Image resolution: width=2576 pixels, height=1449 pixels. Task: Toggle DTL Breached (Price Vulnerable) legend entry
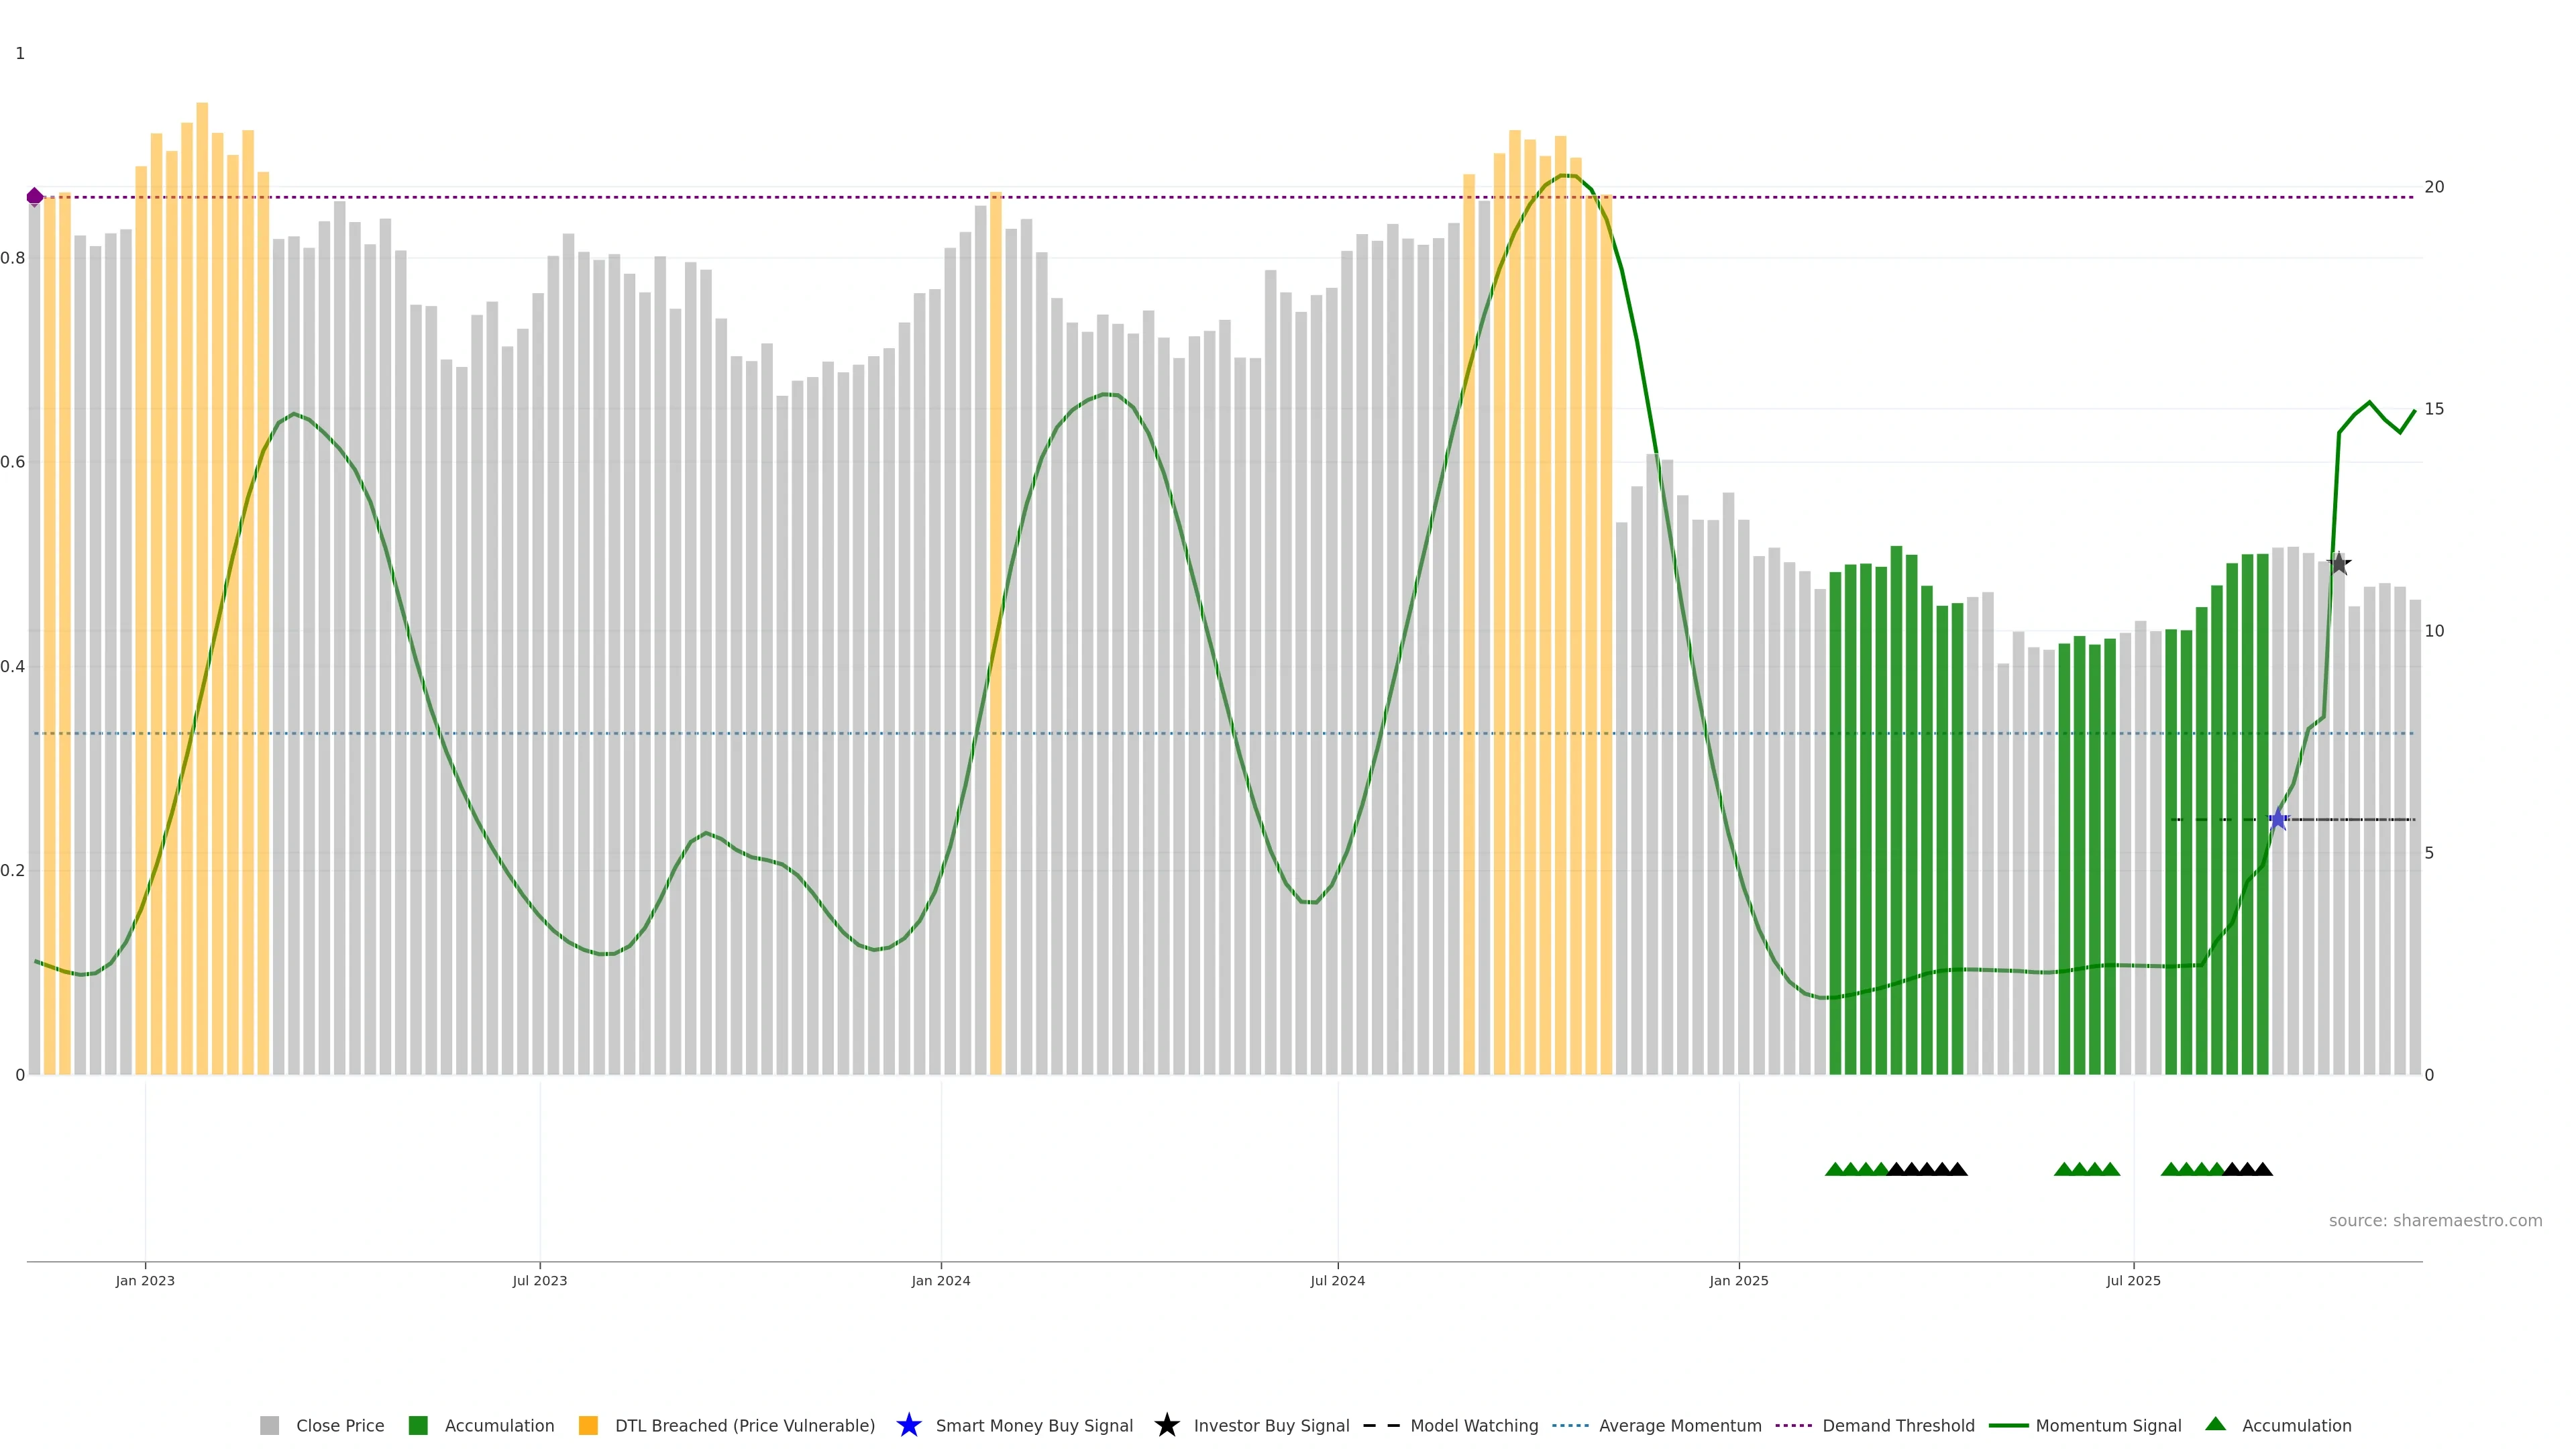pyautogui.click(x=744, y=1425)
